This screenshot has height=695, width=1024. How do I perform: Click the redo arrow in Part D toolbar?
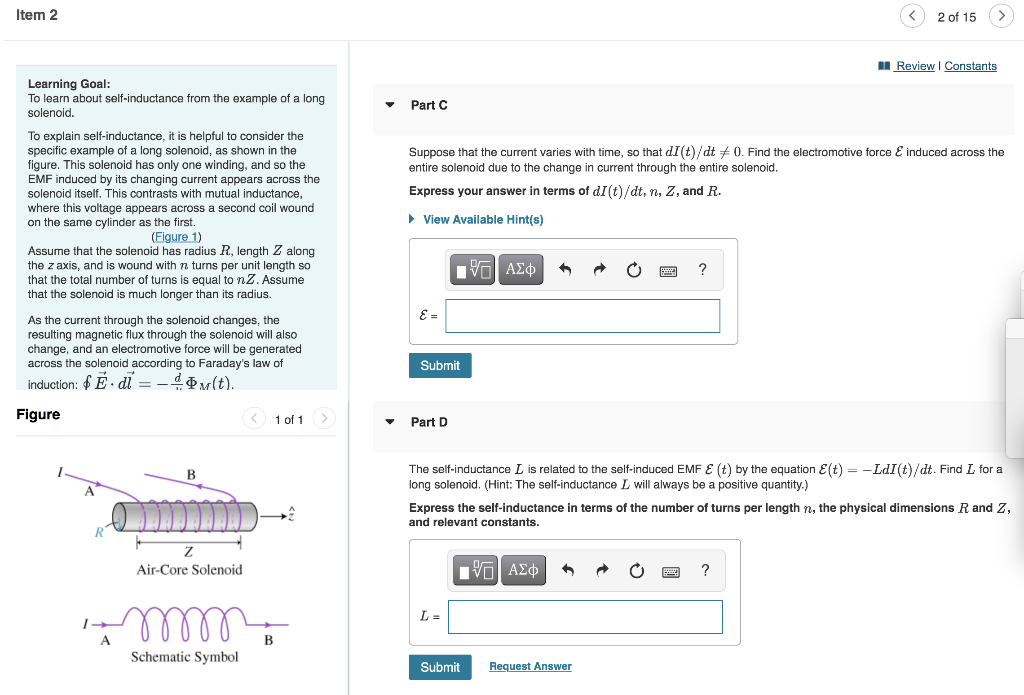click(601, 570)
